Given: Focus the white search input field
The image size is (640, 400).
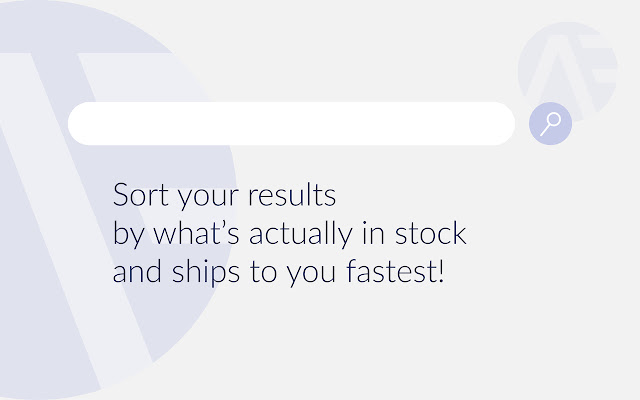Looking at the screenshot, I should click(x=290, y=124).
